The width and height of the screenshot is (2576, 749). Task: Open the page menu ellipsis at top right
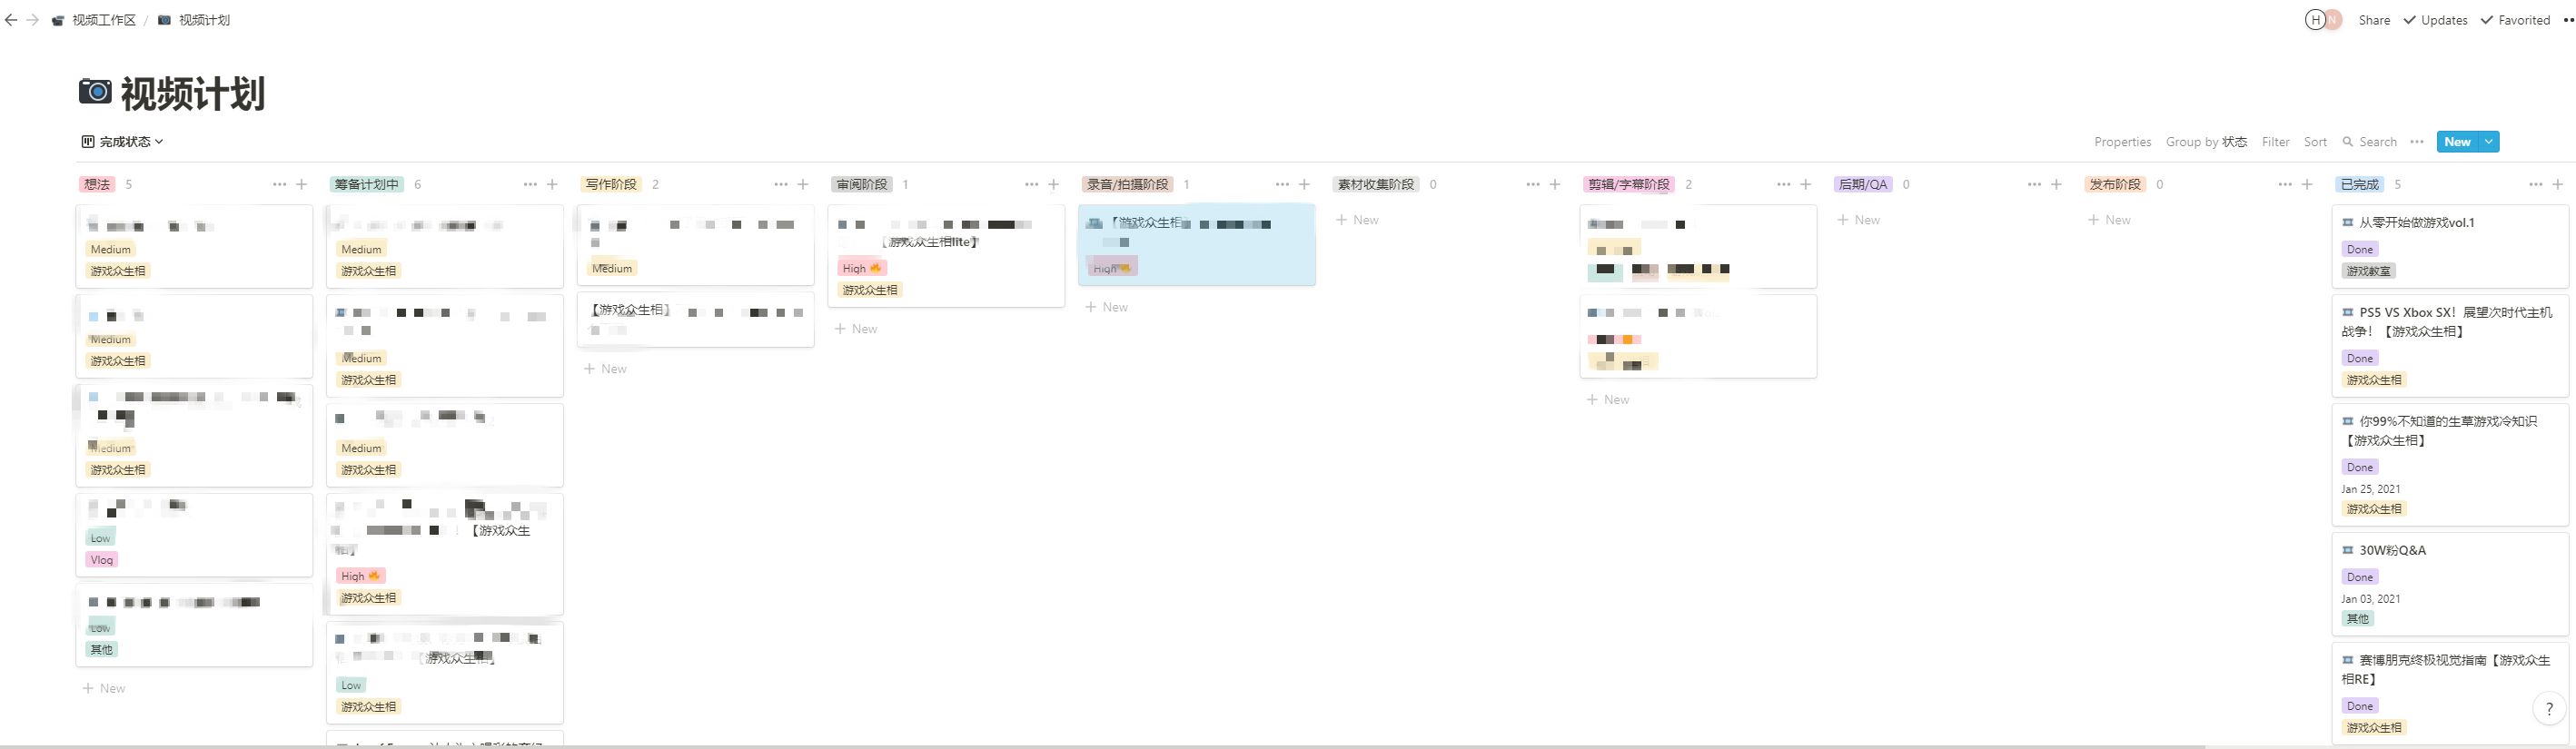point(2568,20)
